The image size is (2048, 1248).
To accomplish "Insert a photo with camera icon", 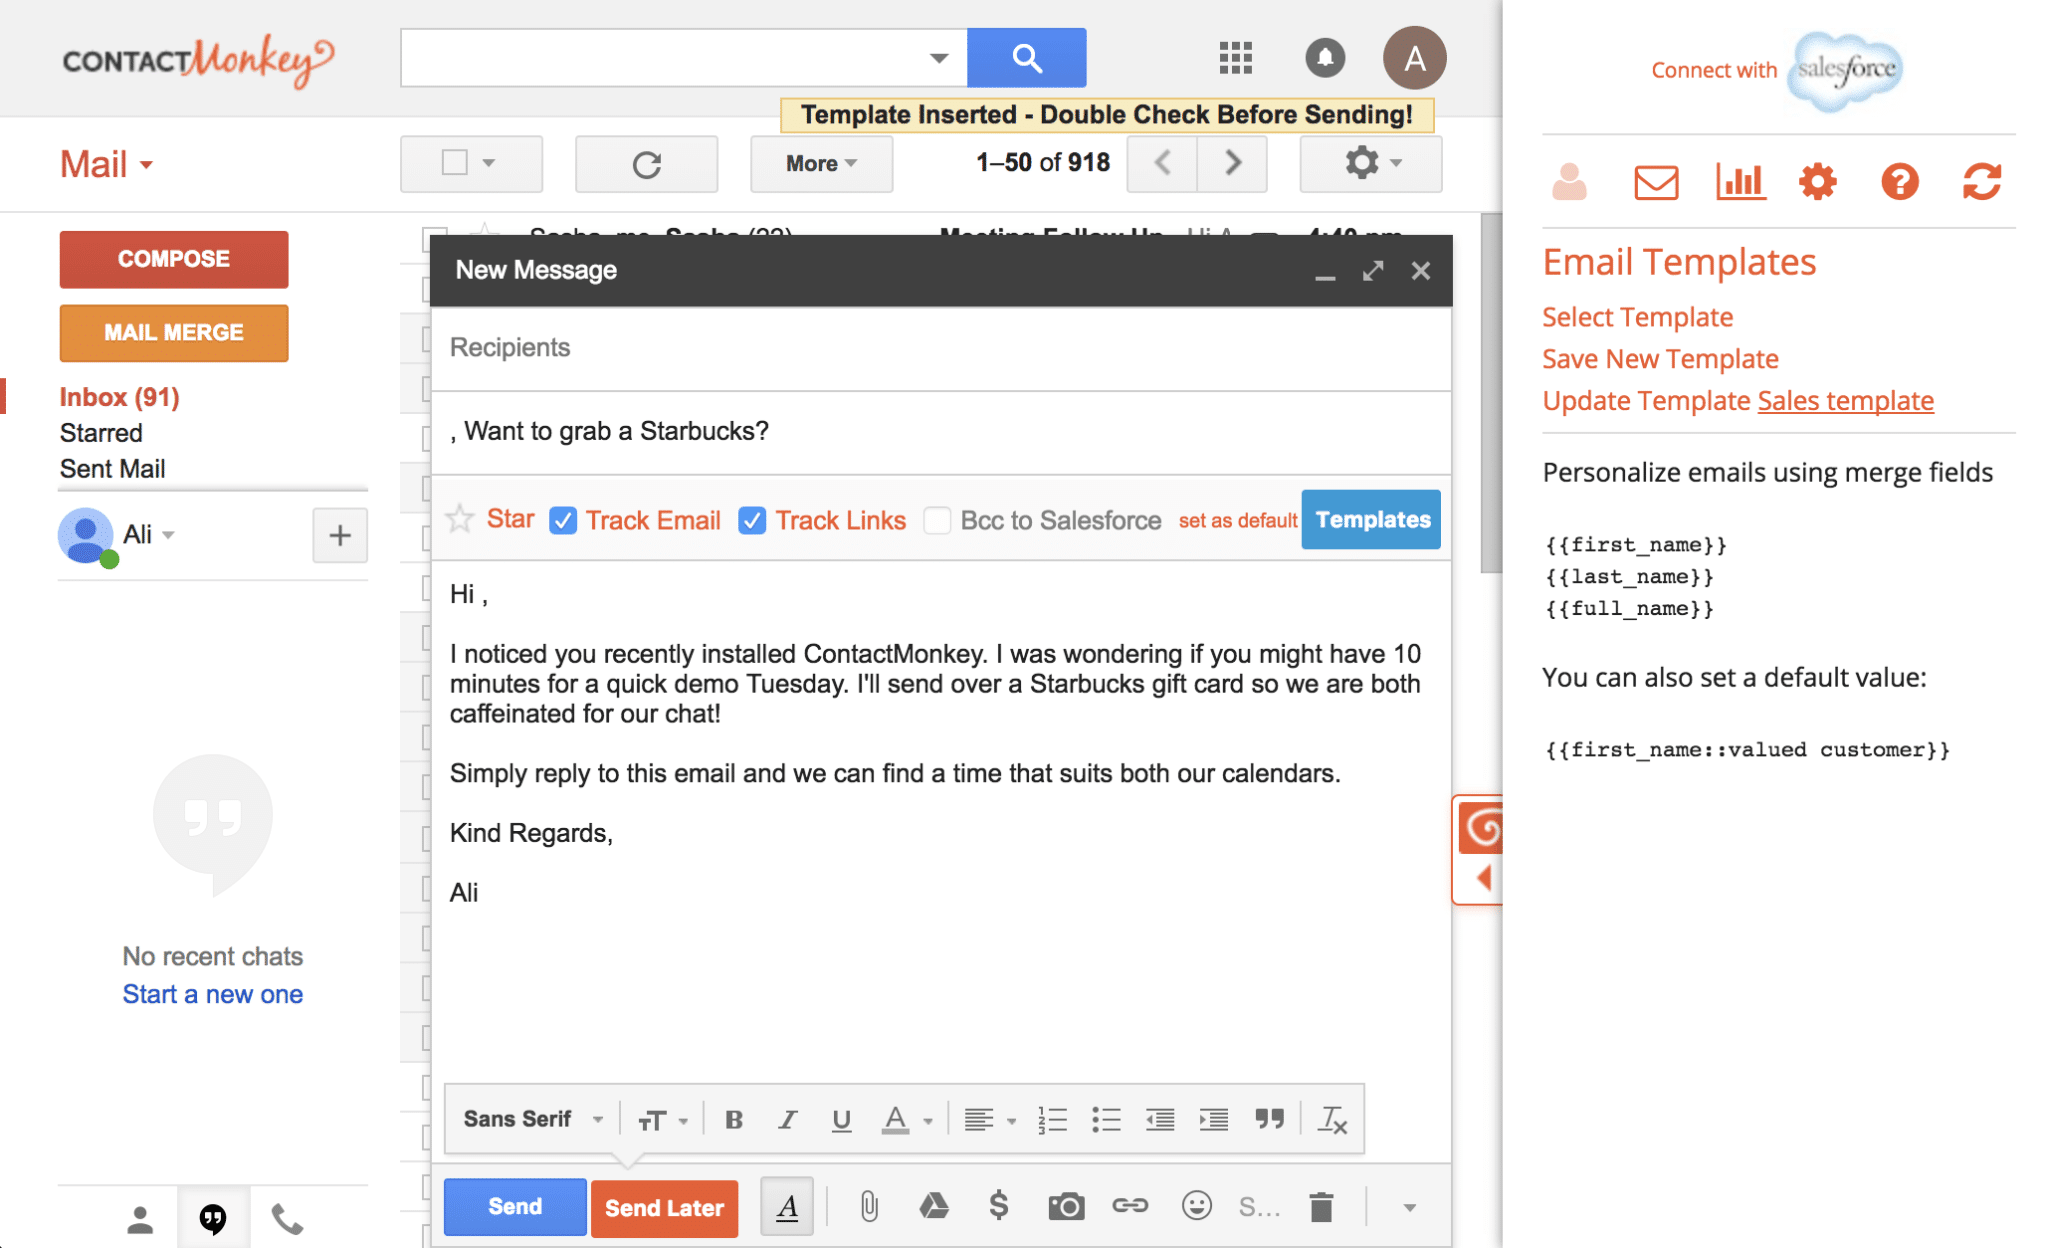I will click(x=1066, y=1207).
